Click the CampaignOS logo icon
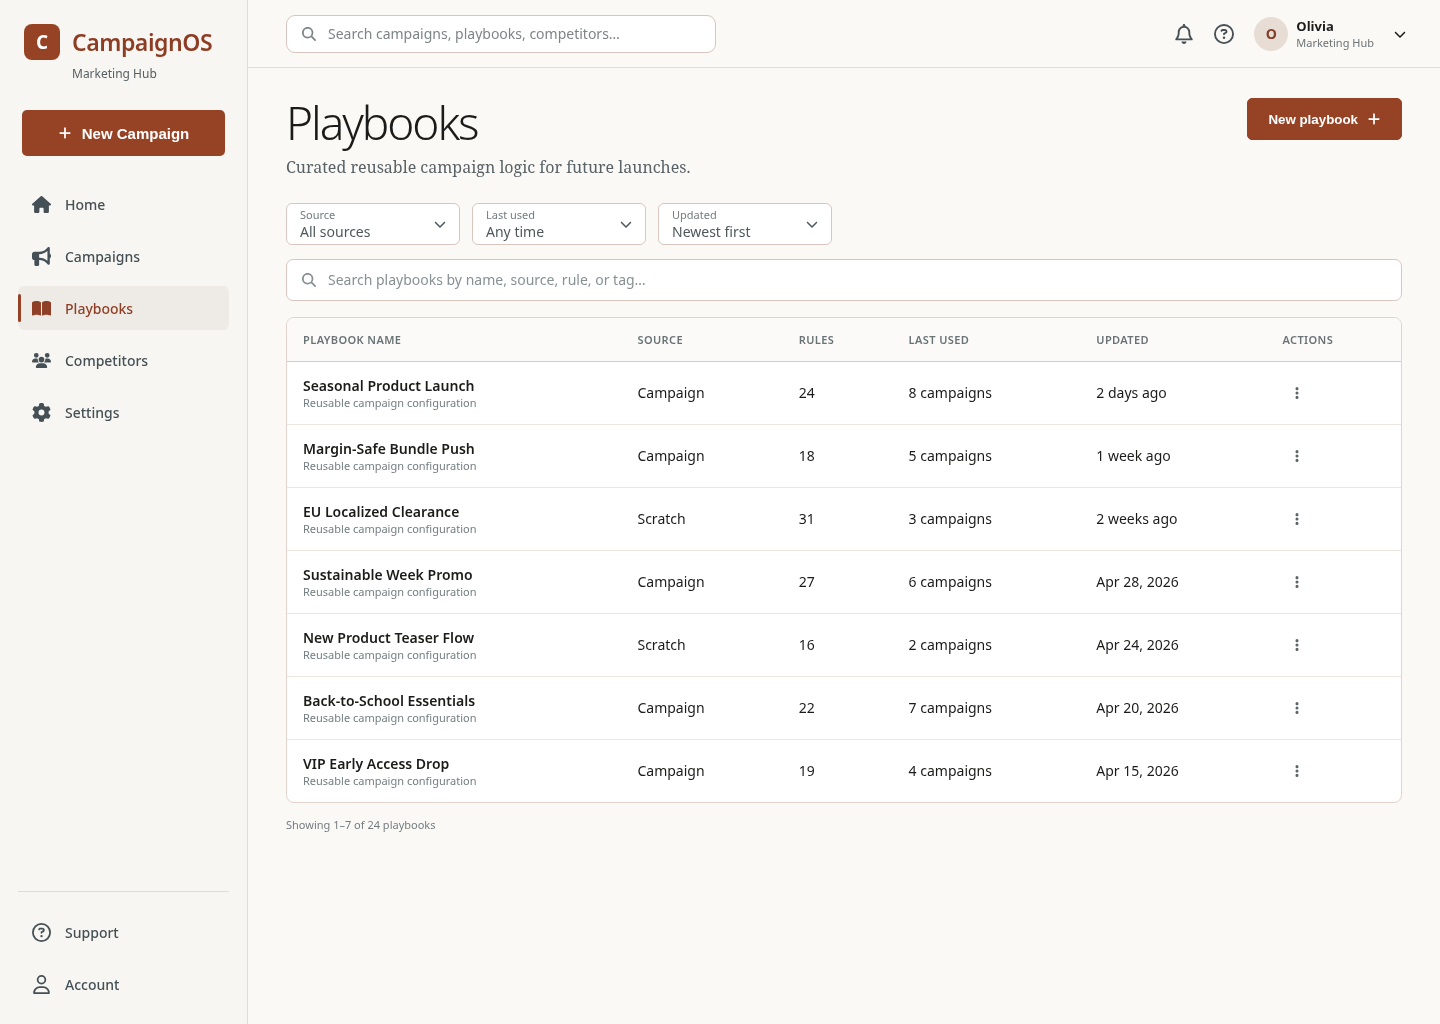Viewport: 1440px width, 1024px height. [42, 42]
